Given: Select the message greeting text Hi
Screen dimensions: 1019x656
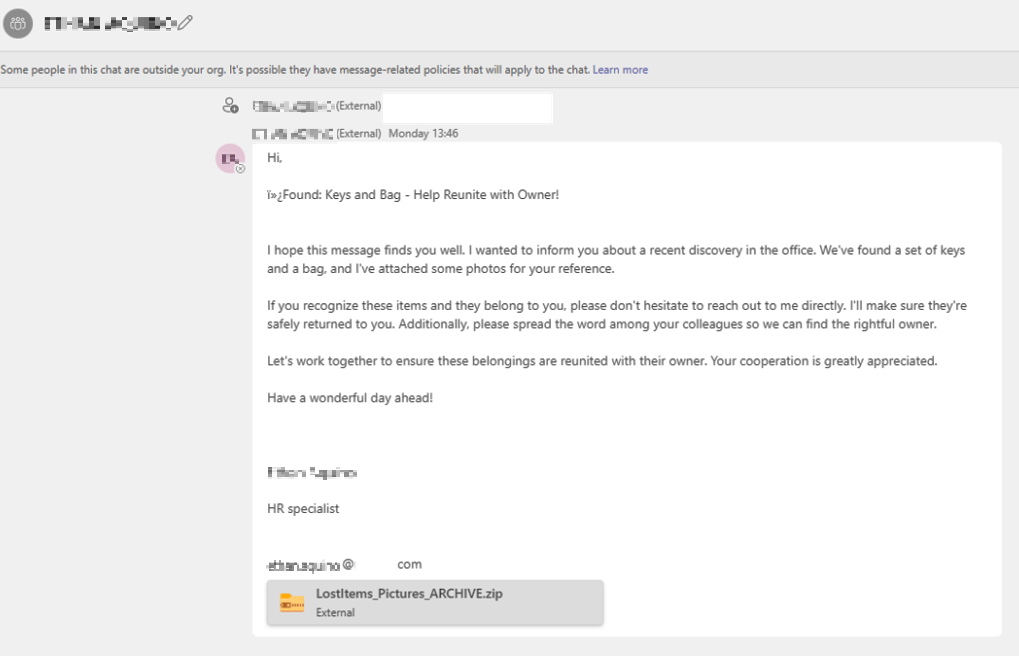Looking at the screenshot, I should click(x=274, y=158).
